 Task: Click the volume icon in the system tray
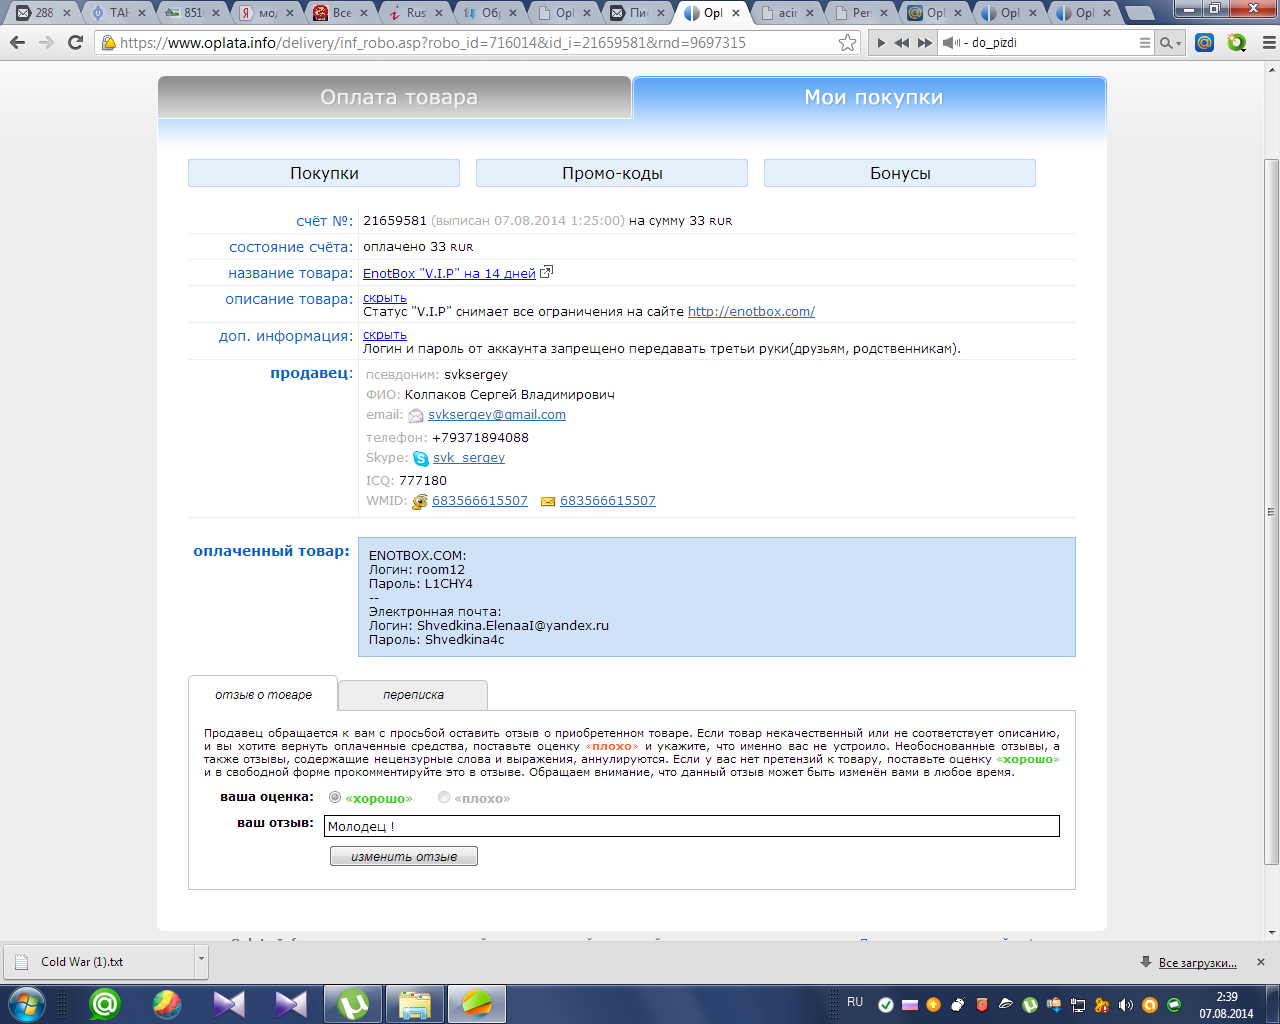pos(1126,1004)
